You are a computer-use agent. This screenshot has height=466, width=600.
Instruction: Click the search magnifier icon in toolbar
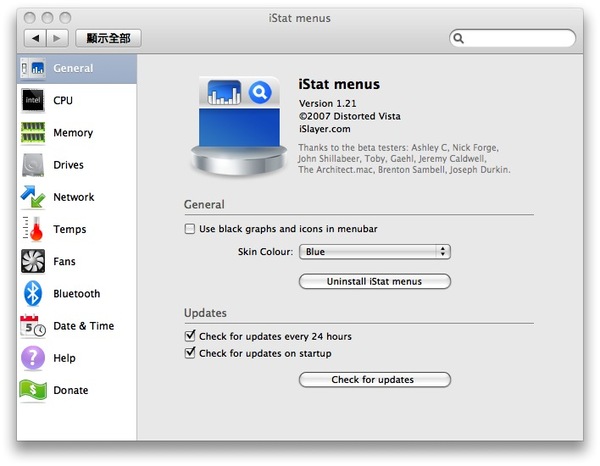[x=458, y=38]
